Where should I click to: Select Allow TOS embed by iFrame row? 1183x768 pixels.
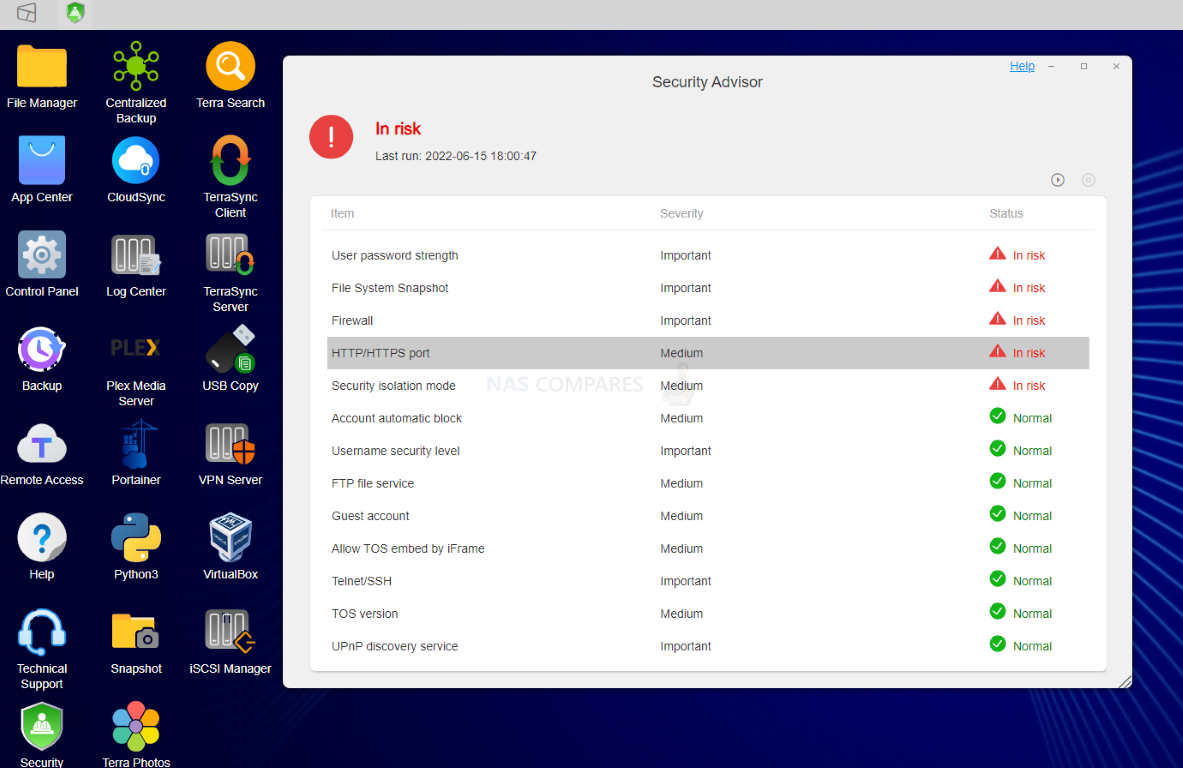[708, 548]
